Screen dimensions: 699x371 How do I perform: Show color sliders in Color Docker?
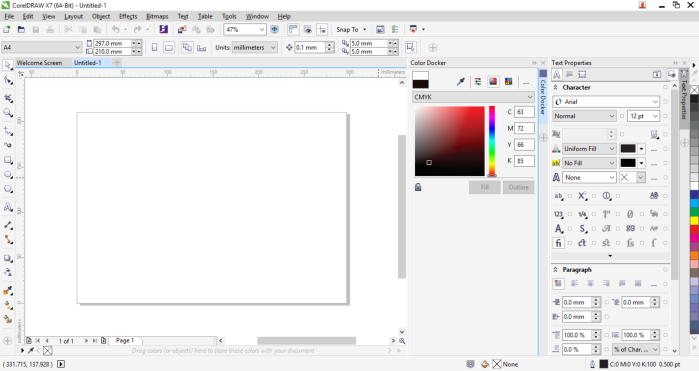click(478, 81)
